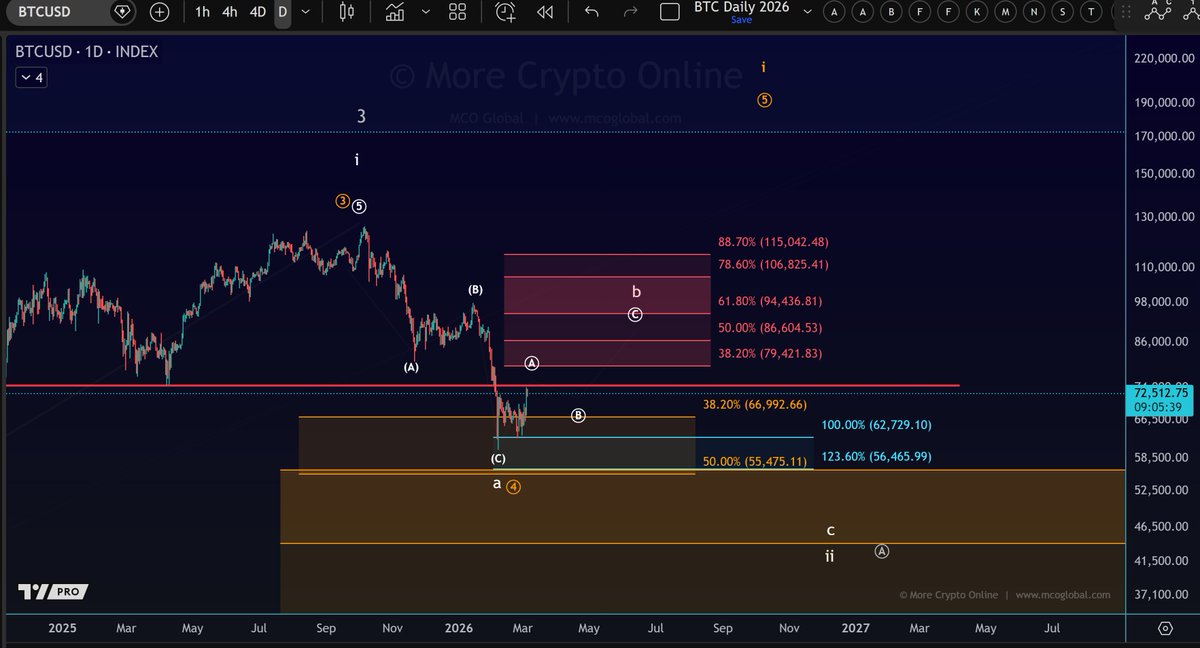
Task: Open the layout setup square icon
Action: point(670,12)
